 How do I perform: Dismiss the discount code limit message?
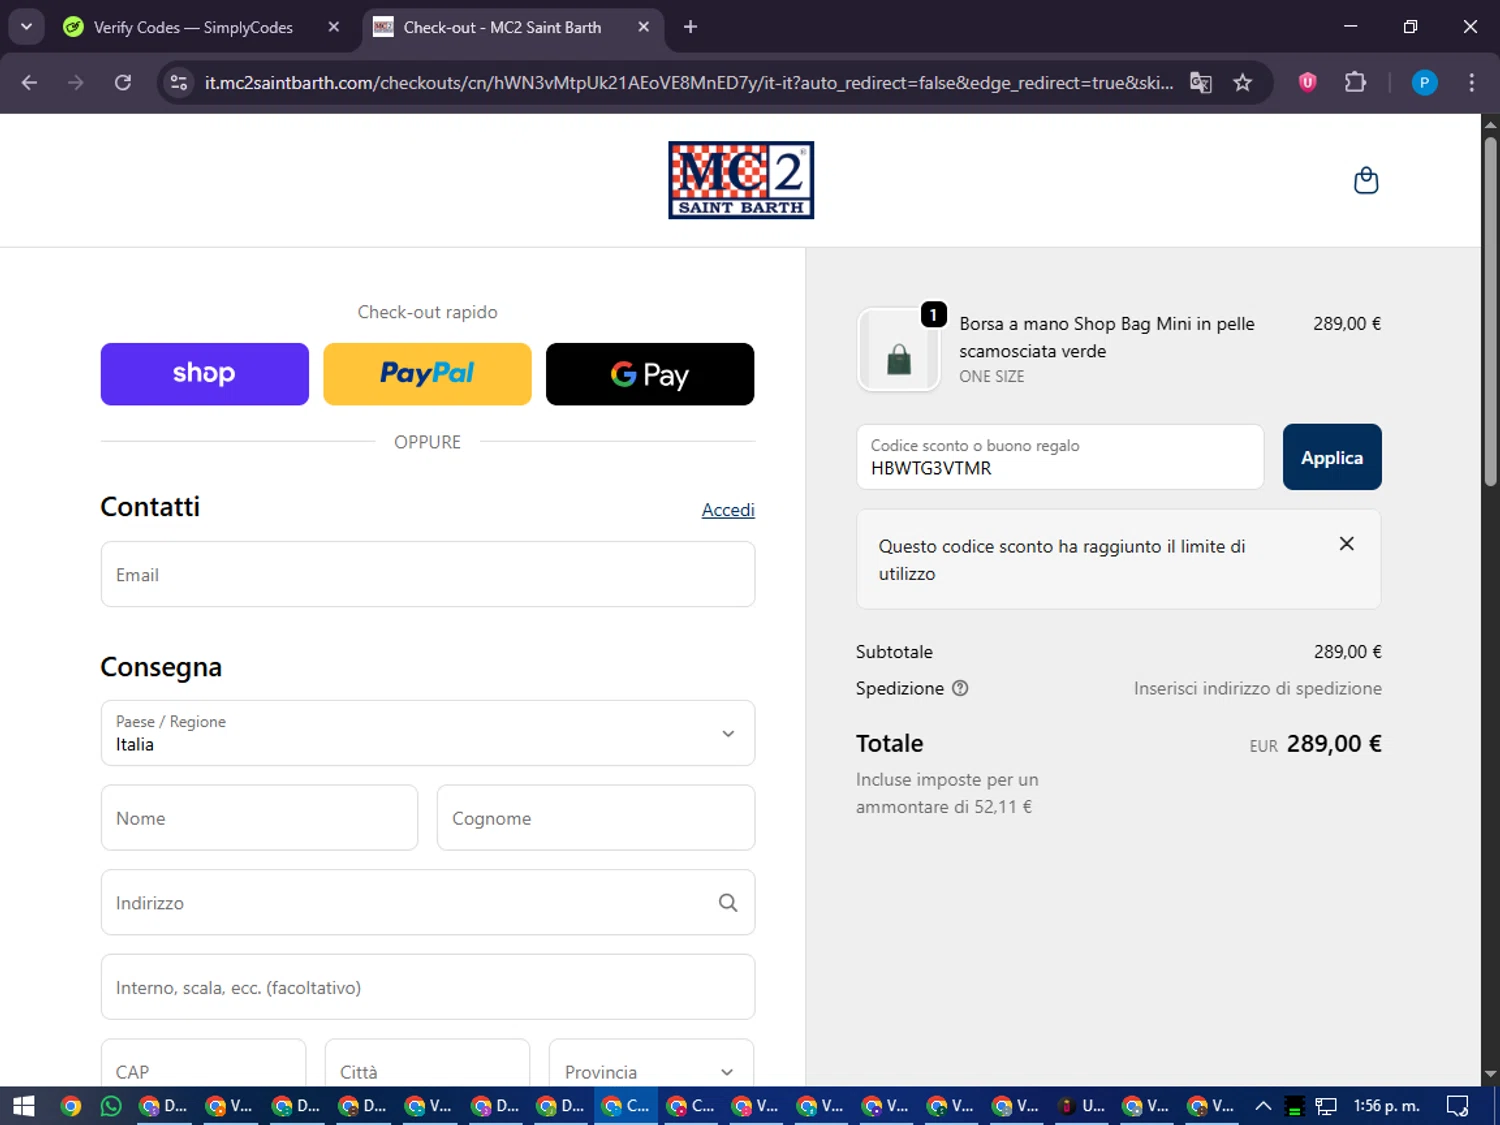click(x=1347, y=544)
